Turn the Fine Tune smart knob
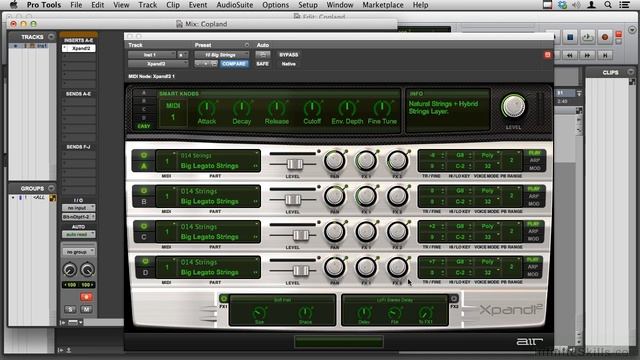Viewport: 640px width, 360px height. click(x=382, y=108)
